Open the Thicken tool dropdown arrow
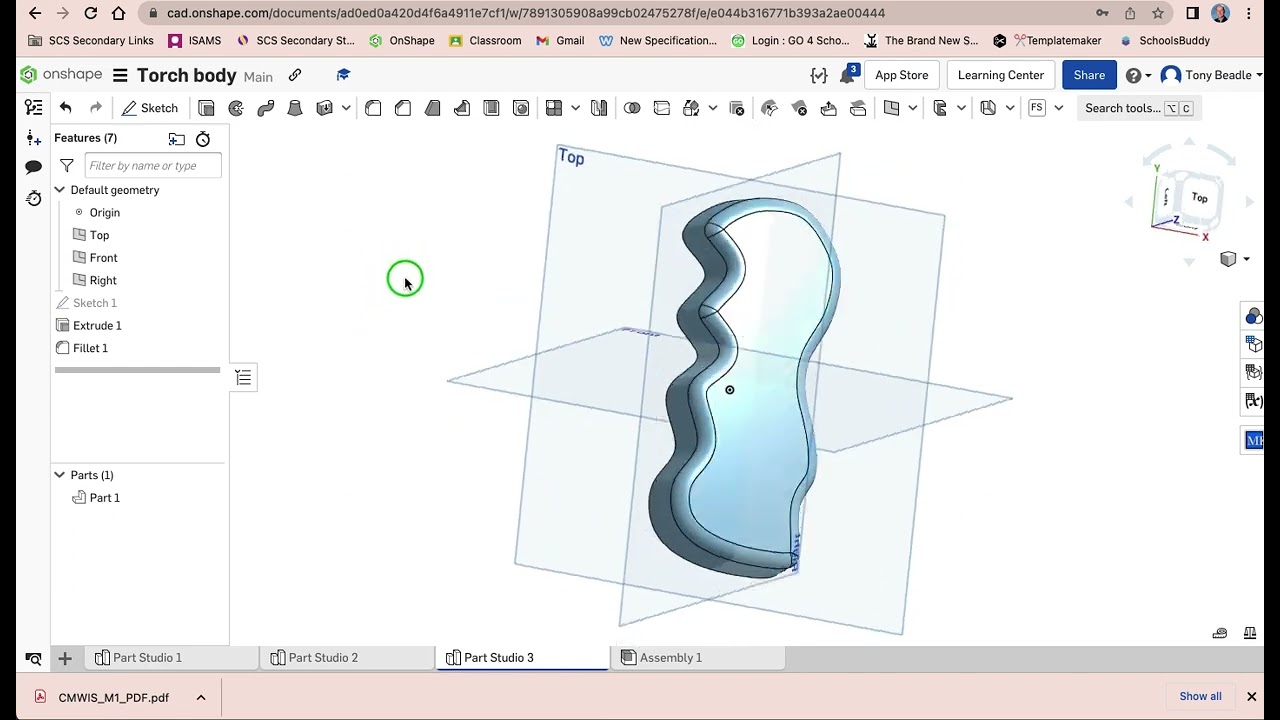This screenshot has height=720, width=1280. click(x=345, y=108)
